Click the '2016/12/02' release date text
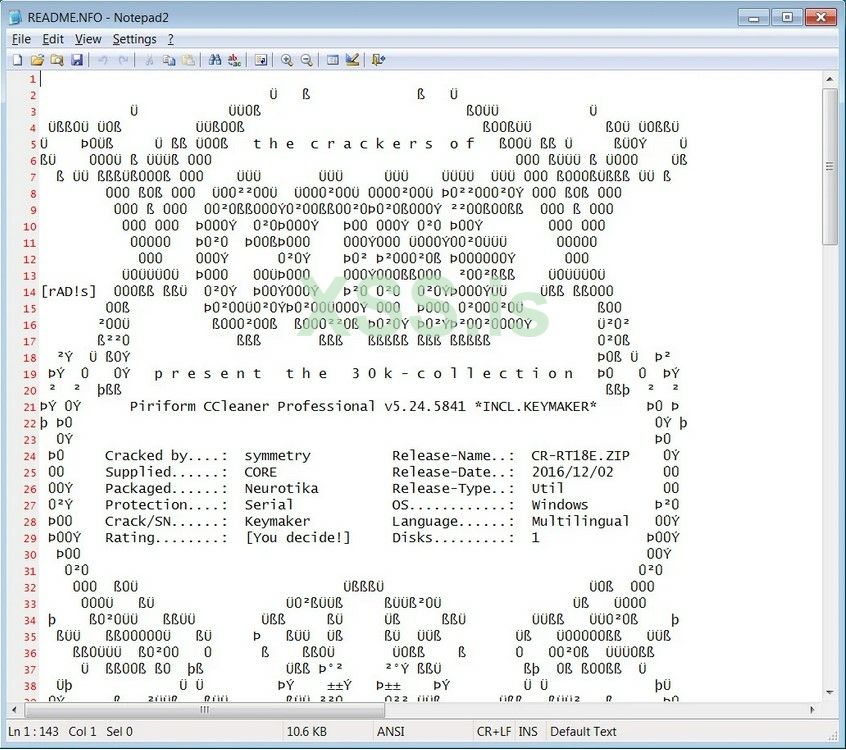This screenshot has width=846, height=750. coord(572,472)
